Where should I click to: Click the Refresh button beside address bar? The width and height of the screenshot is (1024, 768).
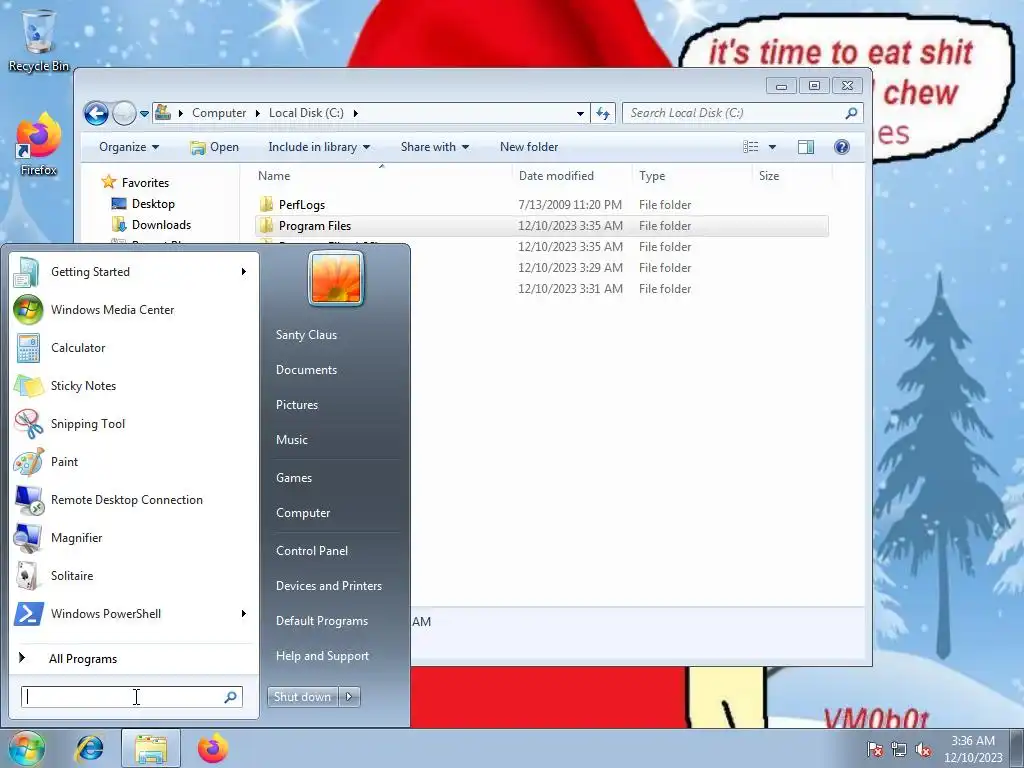click(x=603, y=113)
